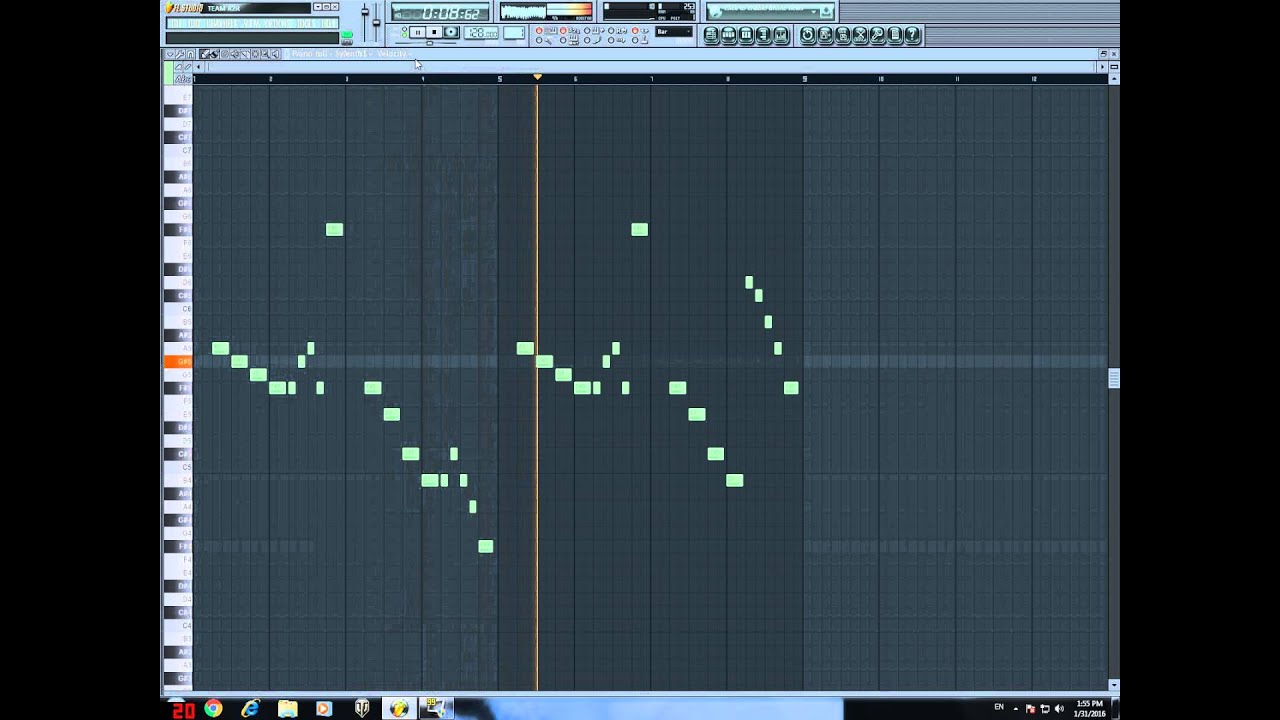Click the Playback speaker tool in piano roll
Image resolution: width=1280 pixels, height=720 pixels.
[275, 53]
